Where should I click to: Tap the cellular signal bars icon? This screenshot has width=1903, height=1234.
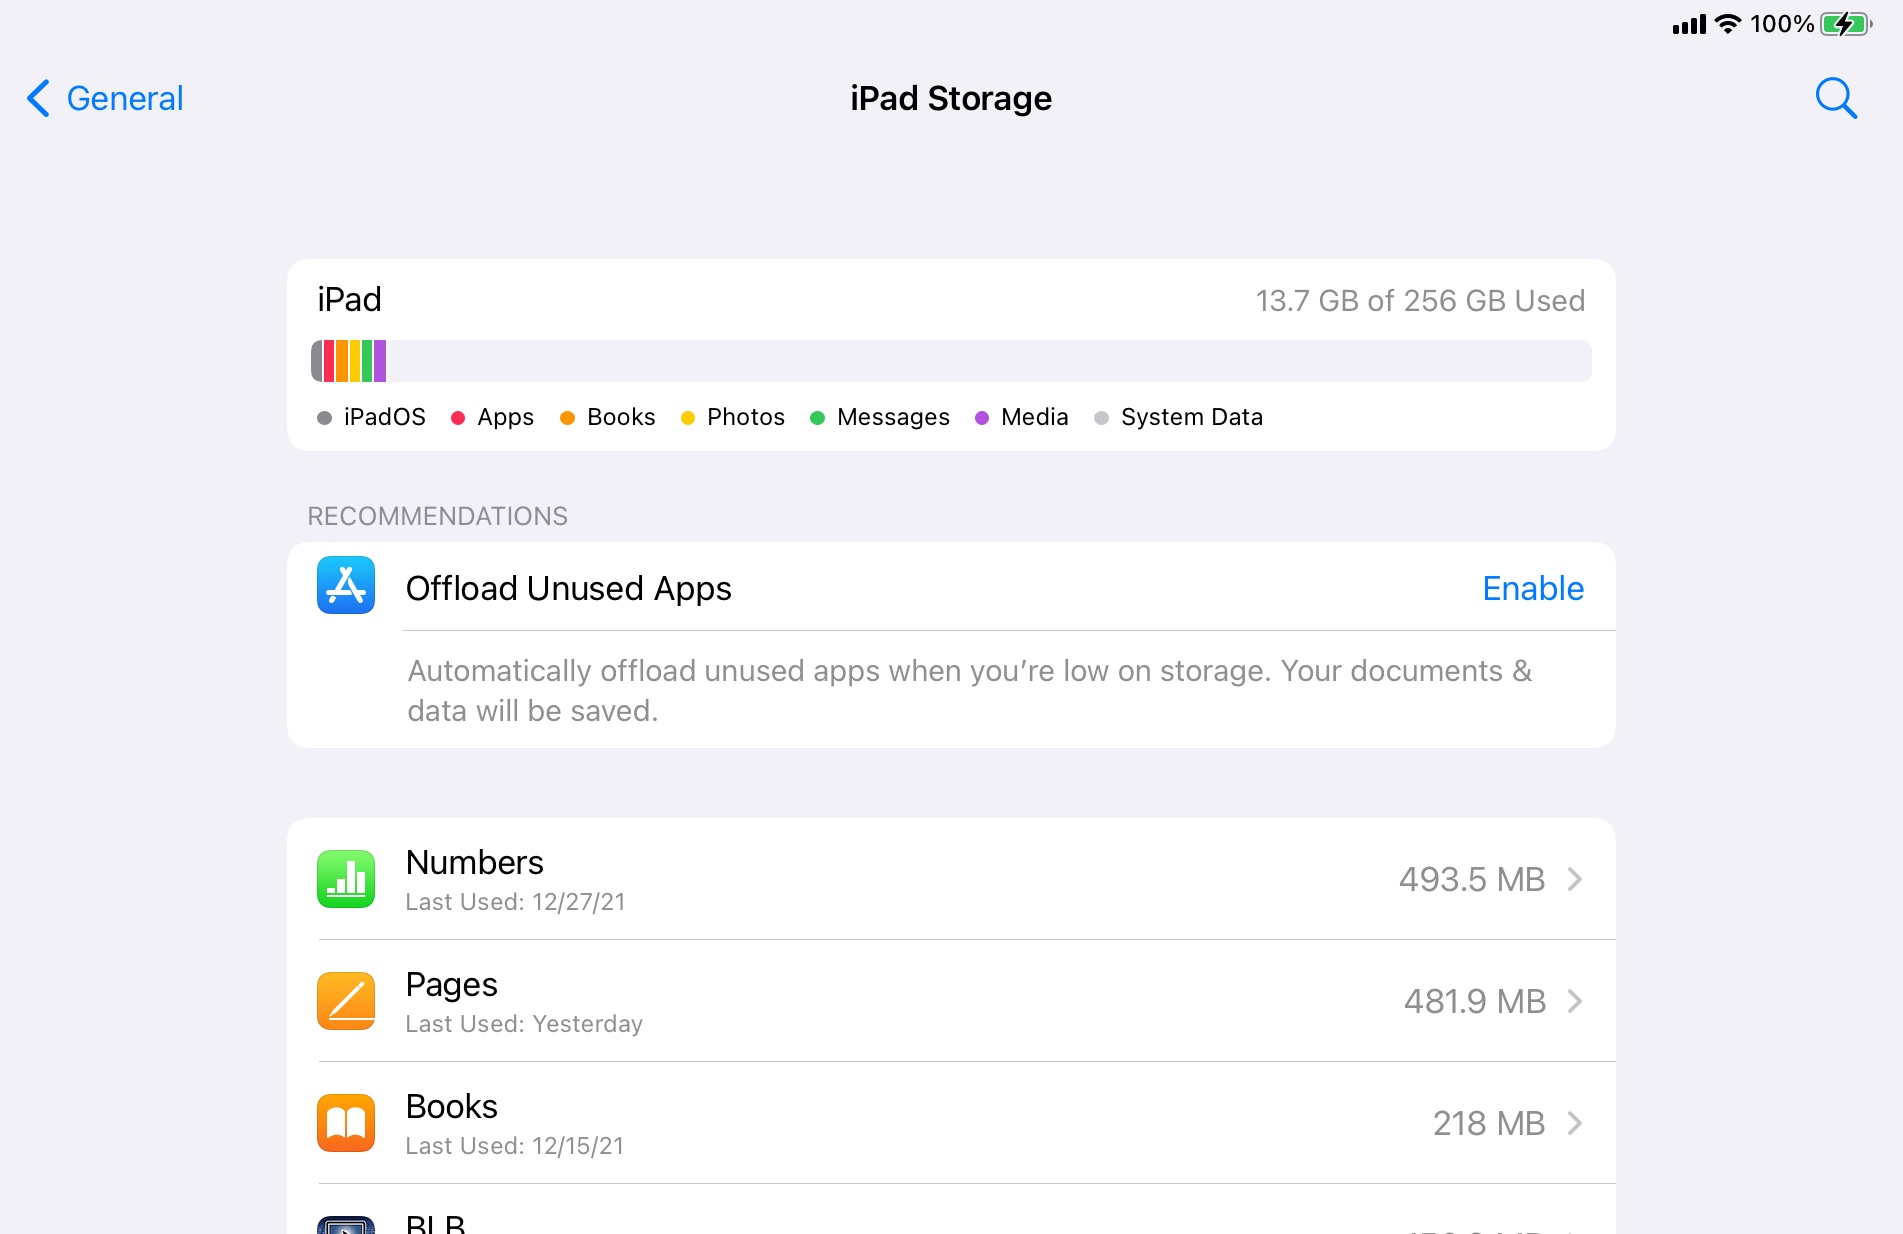(1689, 24)
